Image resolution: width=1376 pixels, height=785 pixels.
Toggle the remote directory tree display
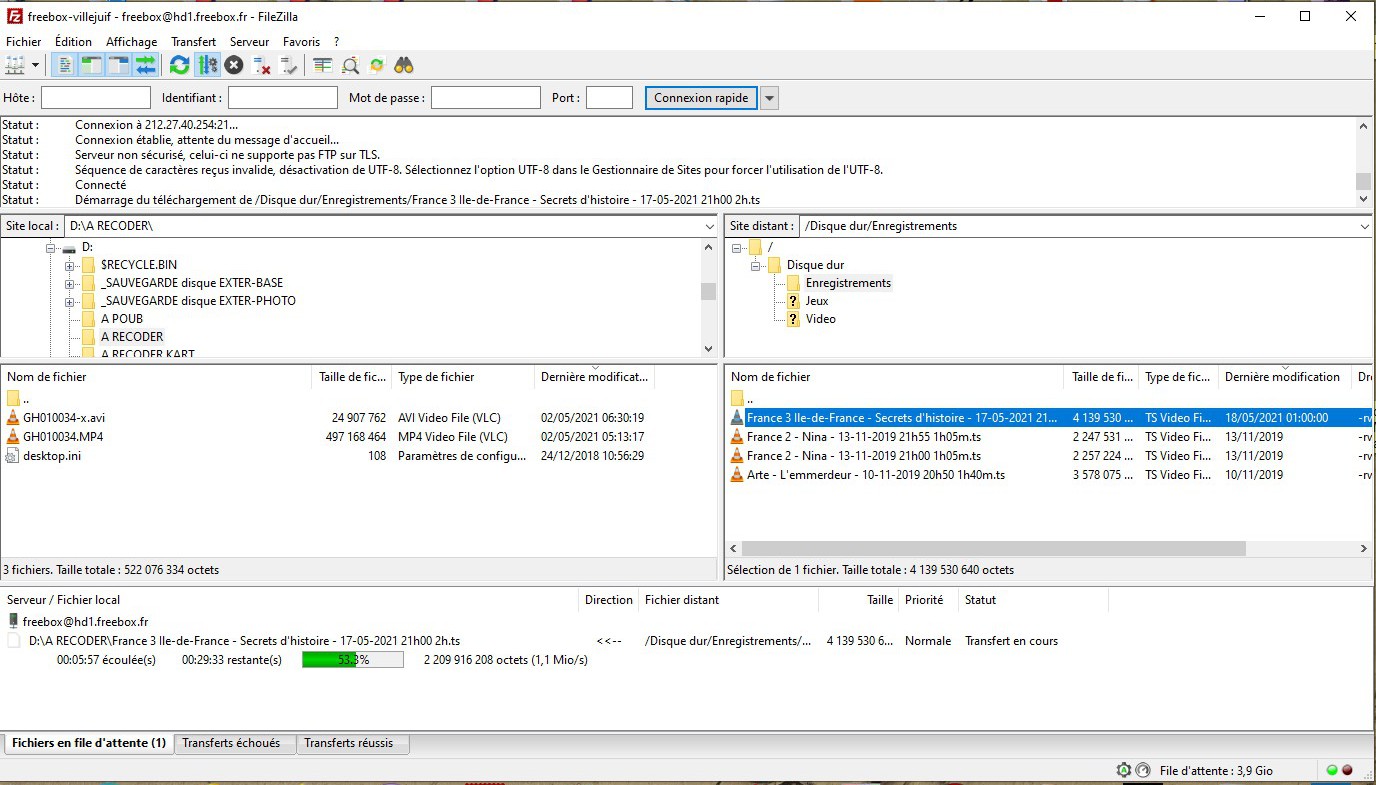[119, 65]
